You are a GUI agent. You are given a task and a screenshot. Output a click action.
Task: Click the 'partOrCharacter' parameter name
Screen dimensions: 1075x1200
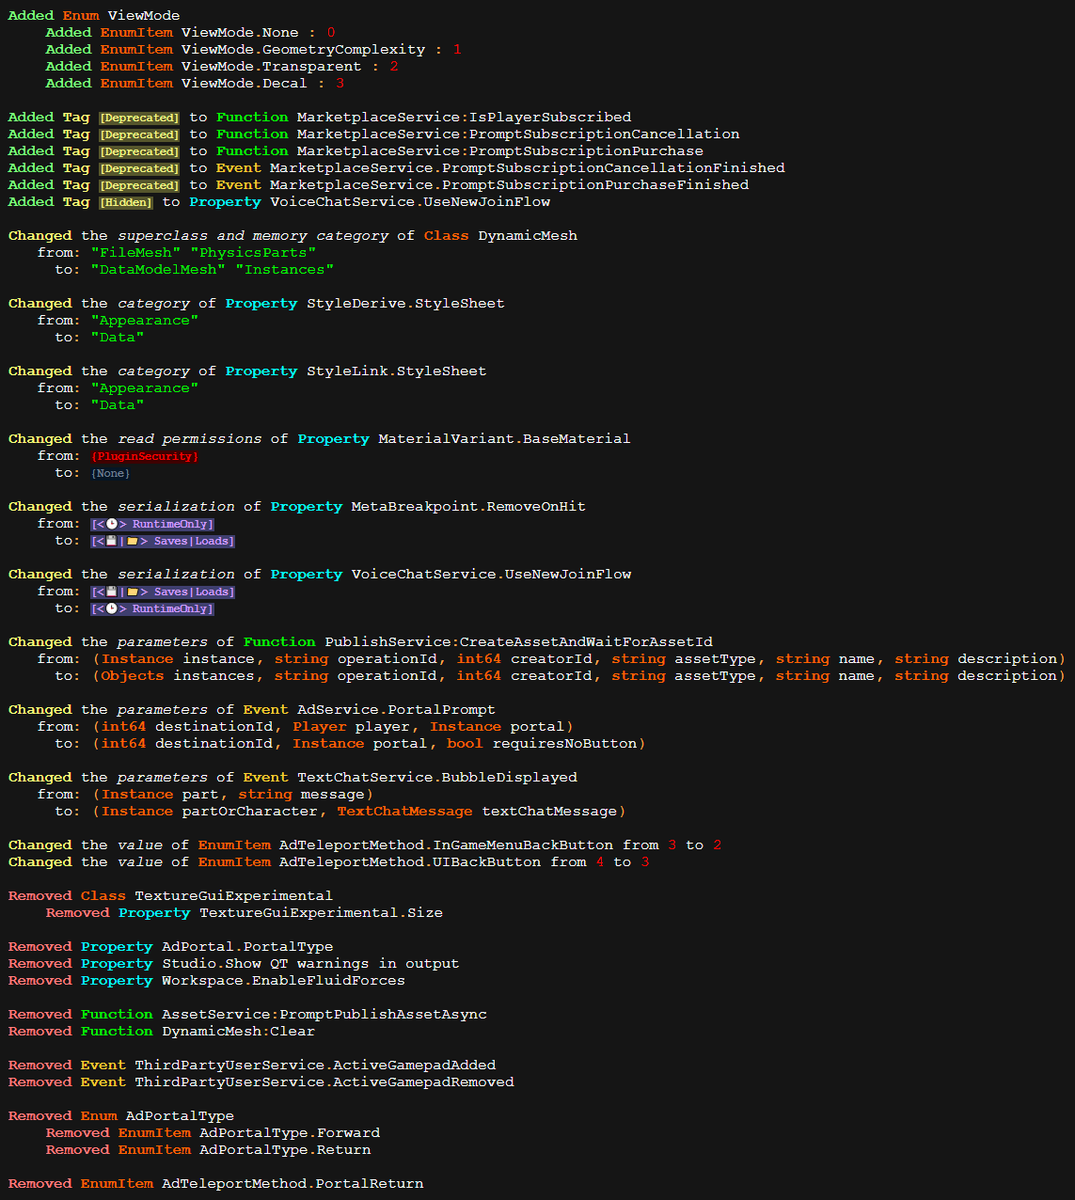click(x=250, y=812)
